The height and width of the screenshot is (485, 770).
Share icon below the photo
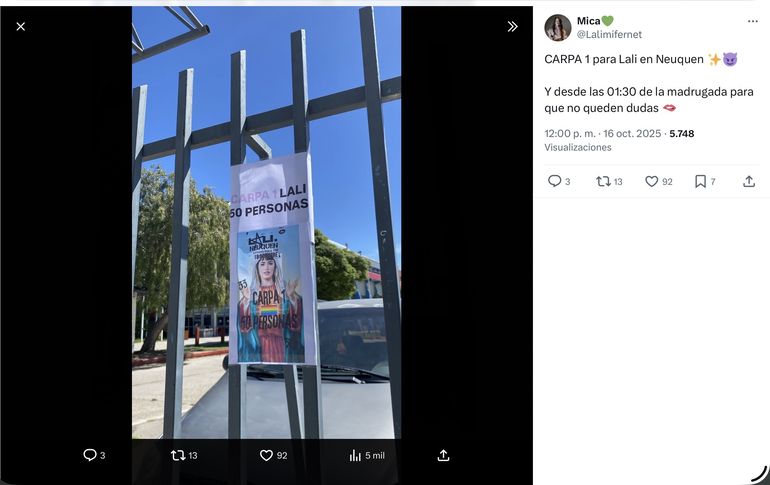pos(443,455)
